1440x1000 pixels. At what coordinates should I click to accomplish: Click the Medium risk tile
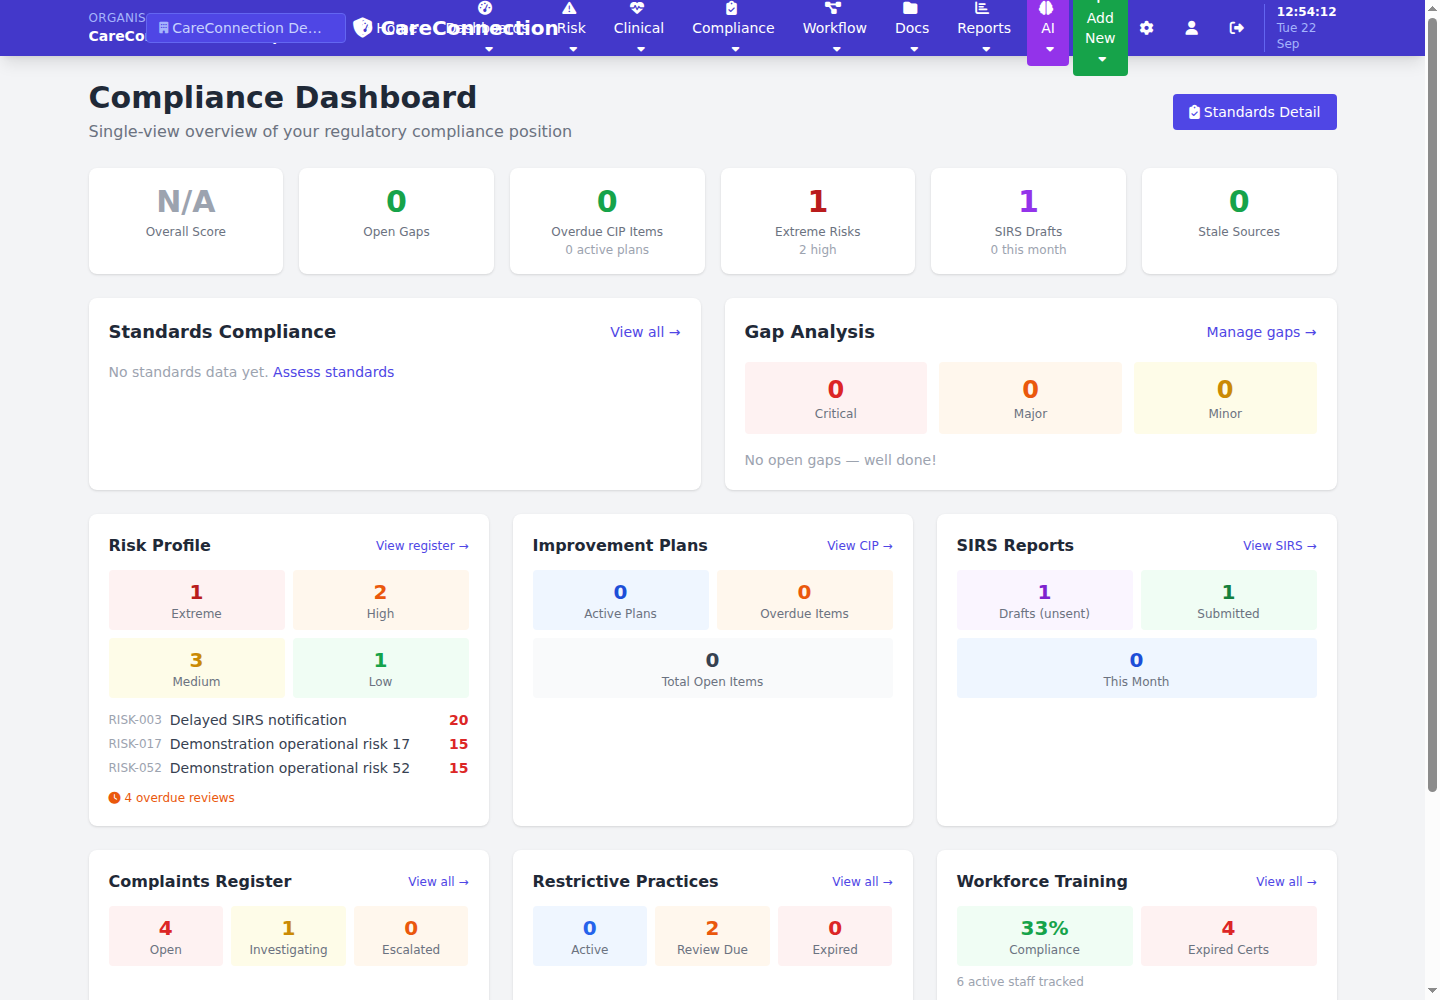pos(196,668)
